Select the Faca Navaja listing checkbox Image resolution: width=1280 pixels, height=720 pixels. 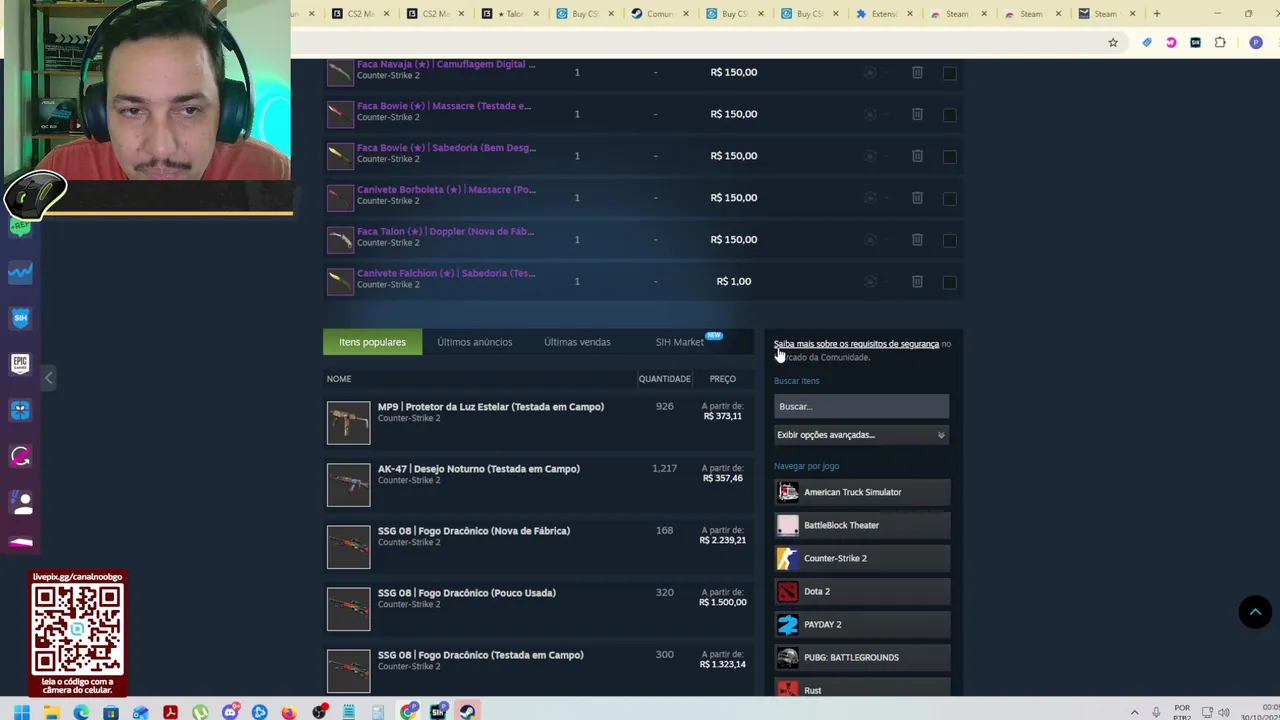point(949,73)
